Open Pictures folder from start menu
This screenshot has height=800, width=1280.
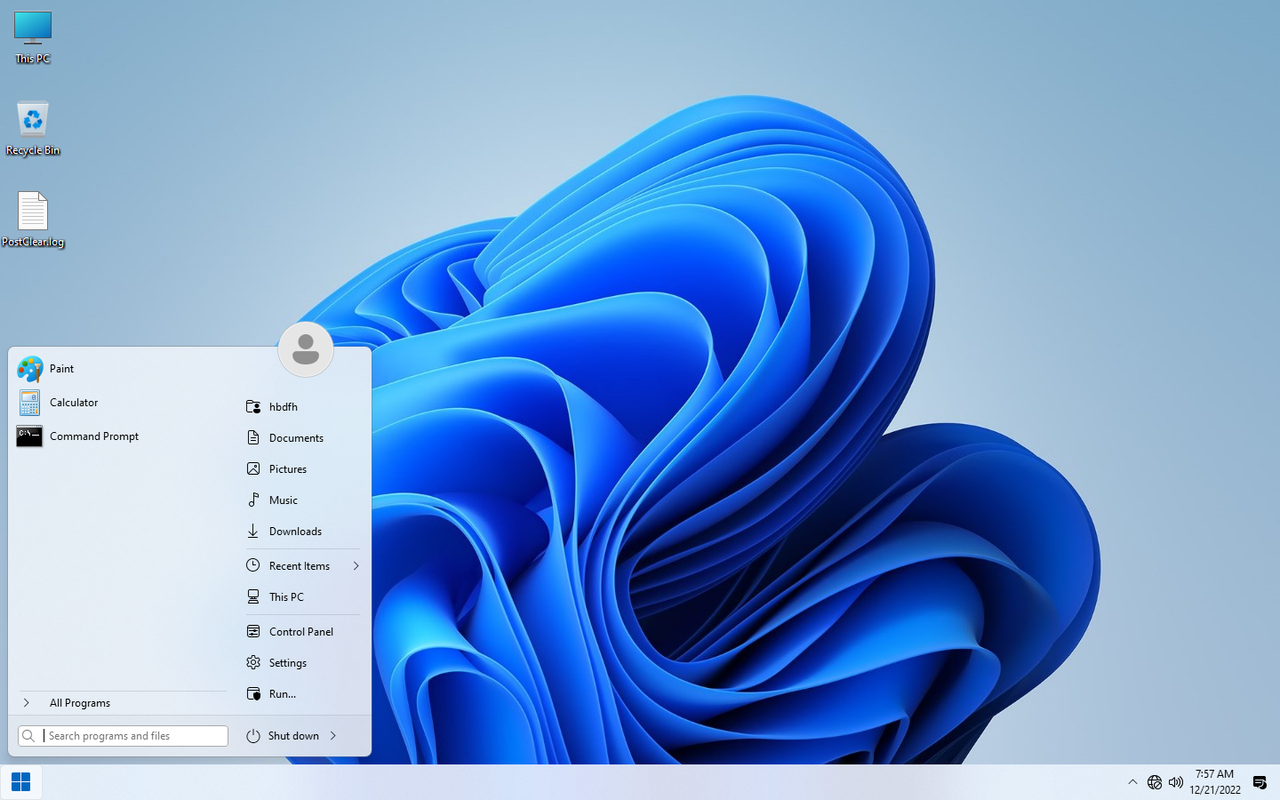[x=302, y=469]
